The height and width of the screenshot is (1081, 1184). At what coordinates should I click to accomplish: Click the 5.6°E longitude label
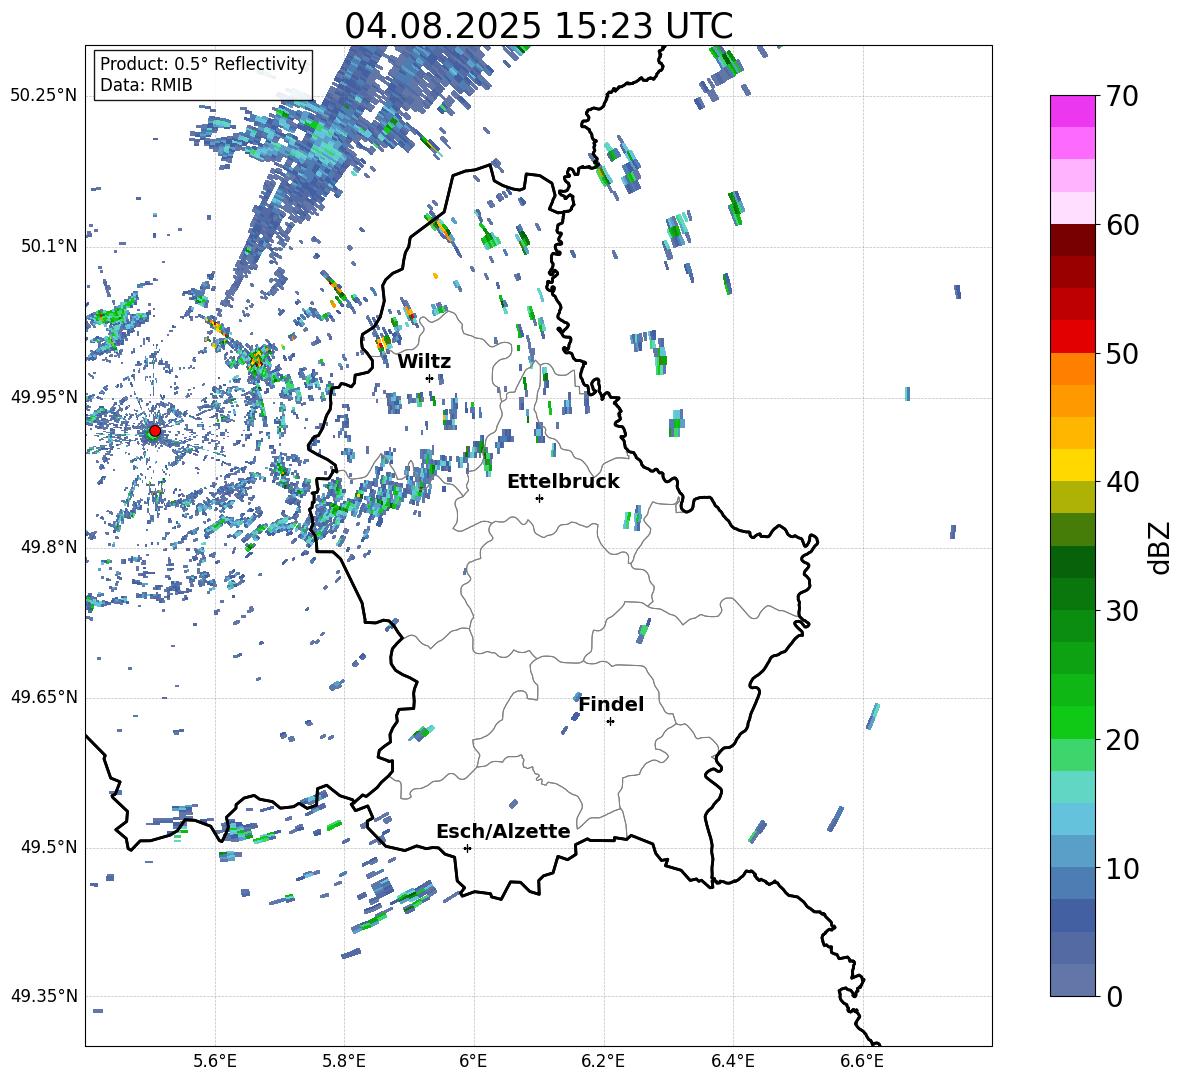tap(215, 1061)
